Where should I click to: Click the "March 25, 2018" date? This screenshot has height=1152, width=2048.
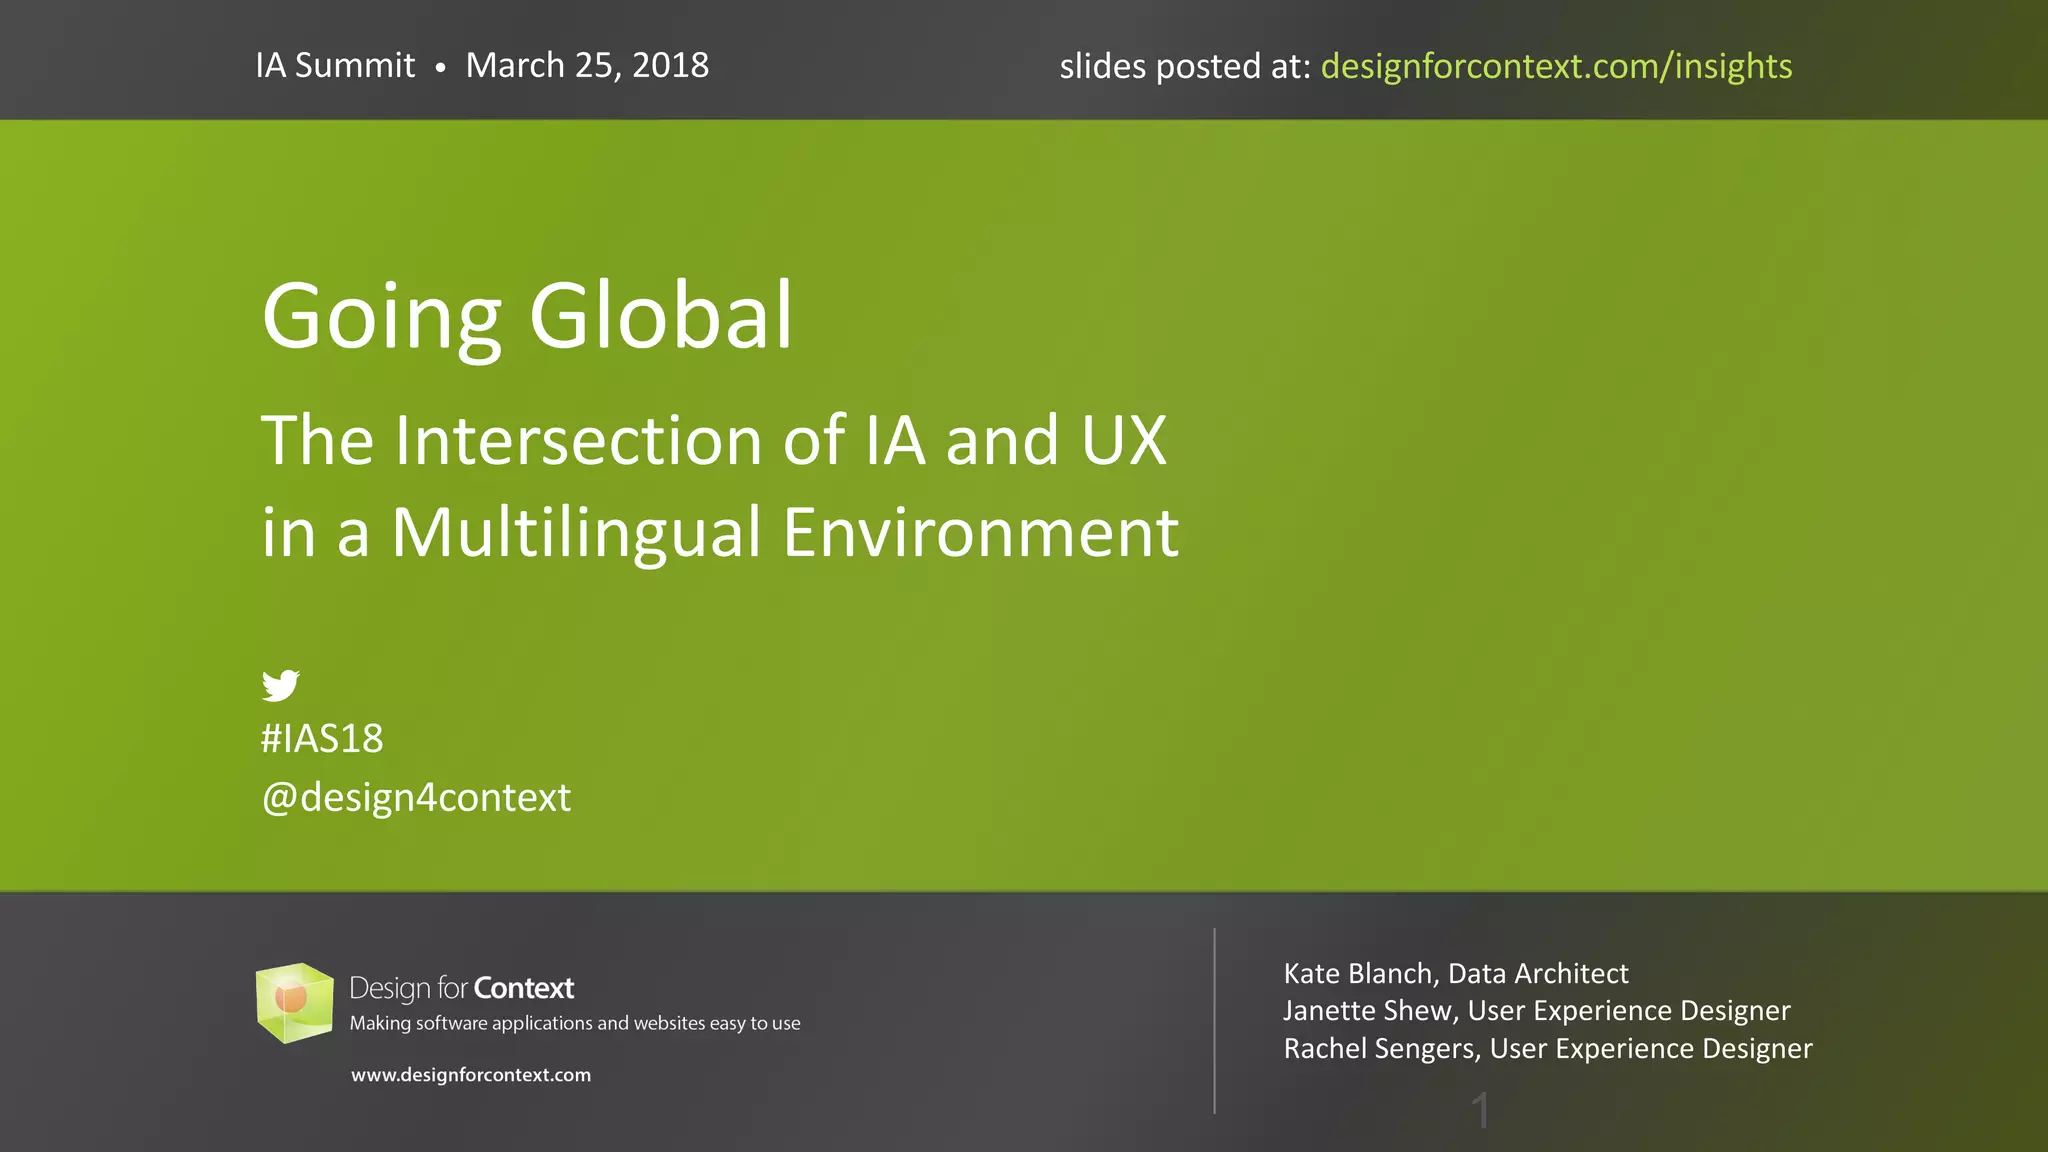point(587,66)
